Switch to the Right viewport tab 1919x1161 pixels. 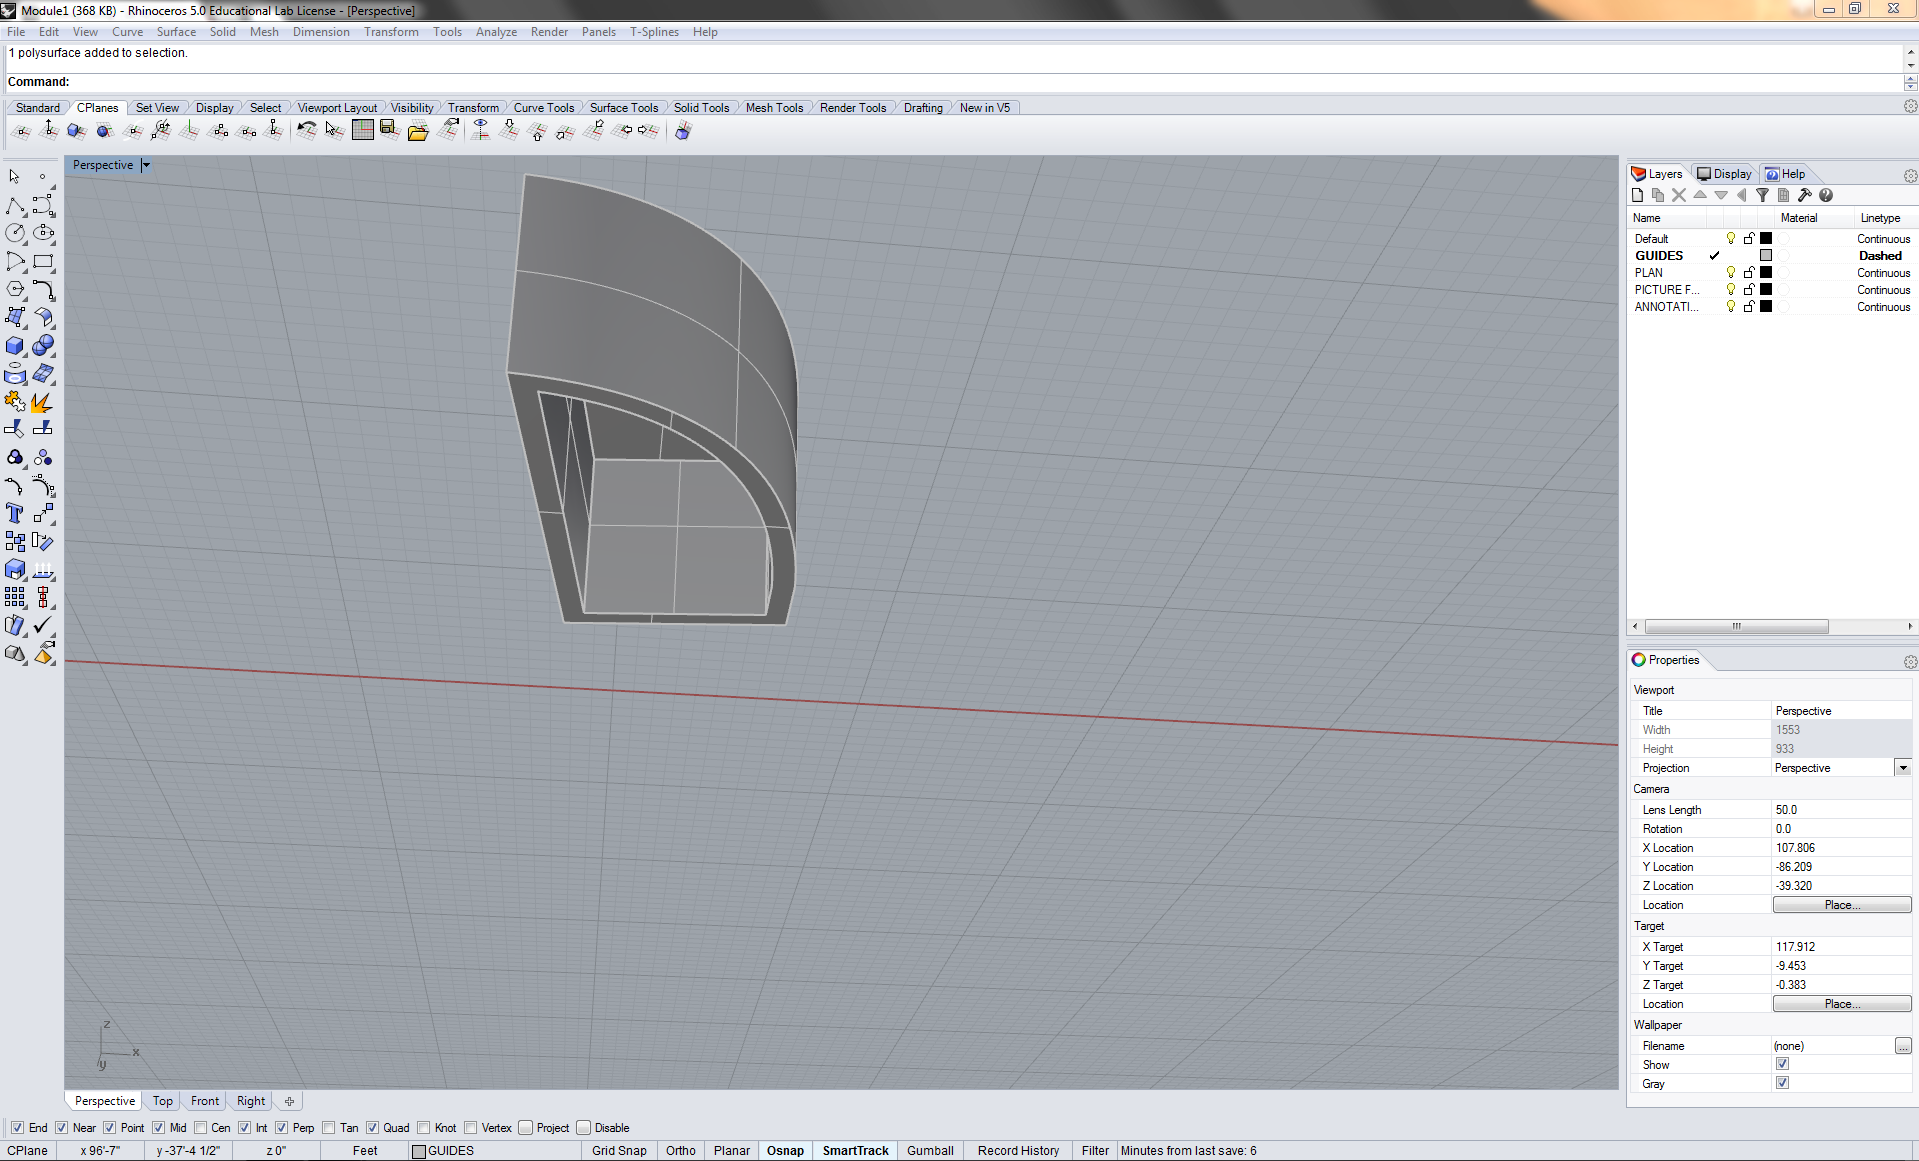(x=249, y=1100)
